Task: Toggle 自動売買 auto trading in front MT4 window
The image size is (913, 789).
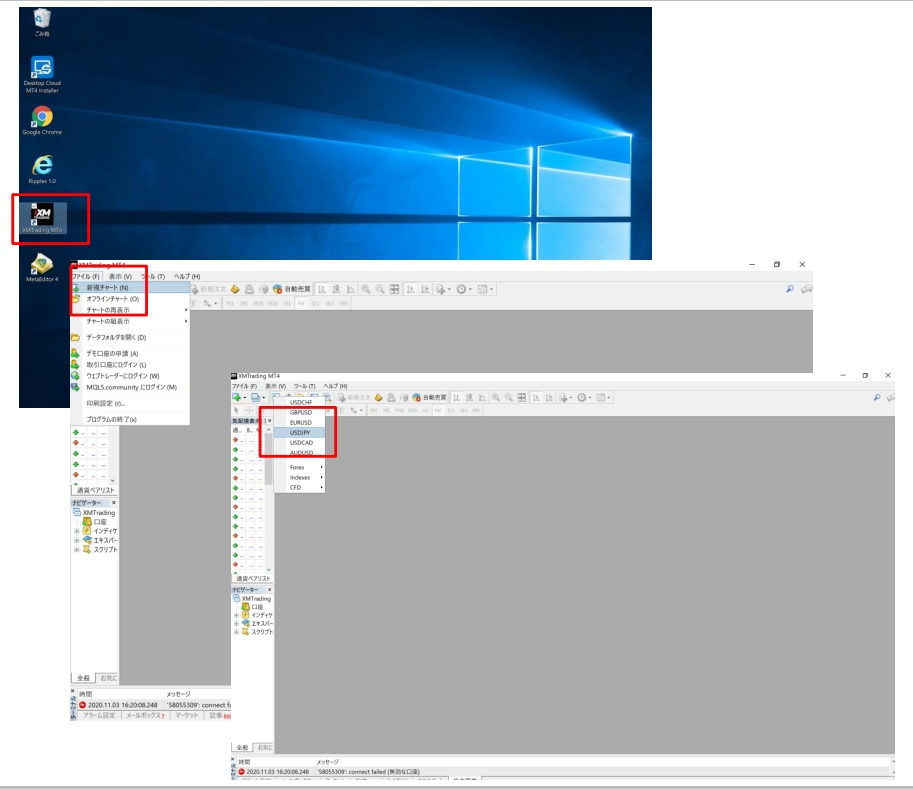Action: coord(429,398)
